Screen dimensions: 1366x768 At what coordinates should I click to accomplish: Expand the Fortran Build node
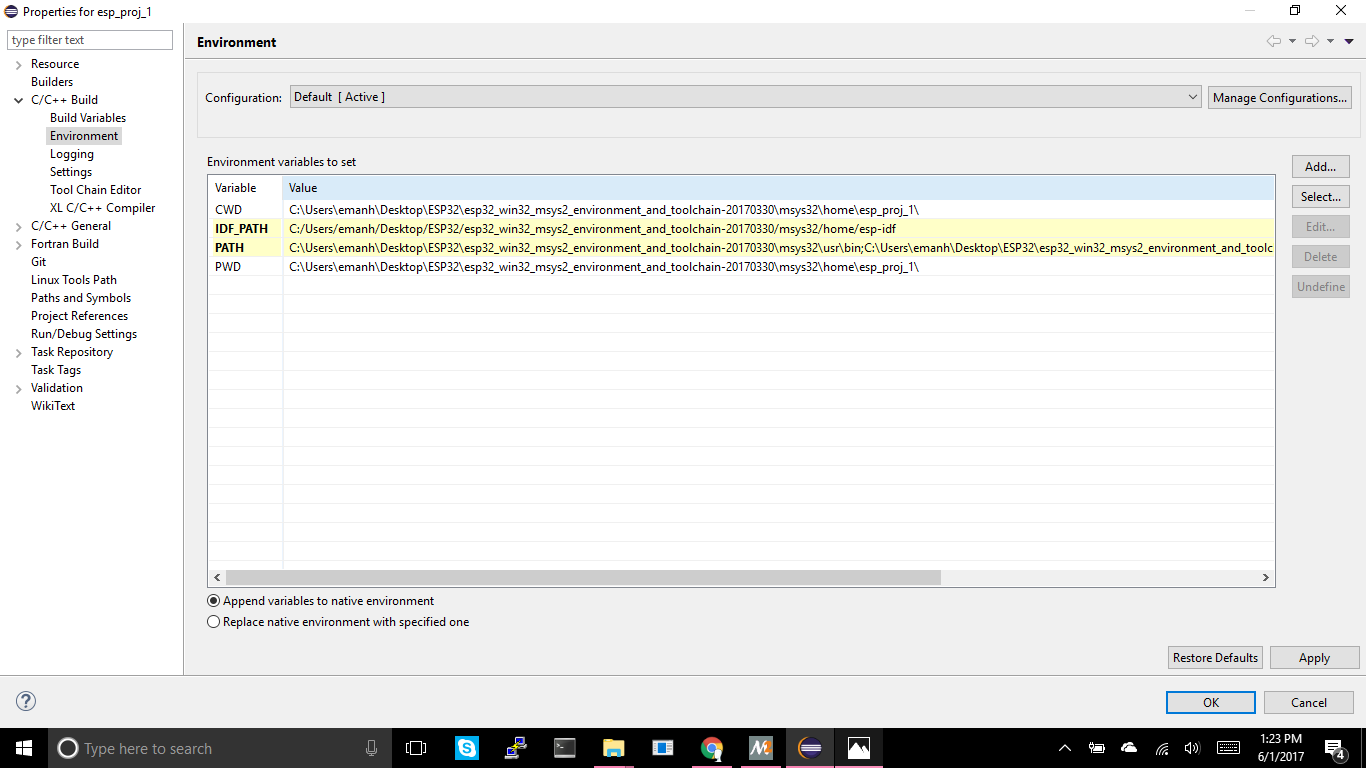[x=18, y=244]
